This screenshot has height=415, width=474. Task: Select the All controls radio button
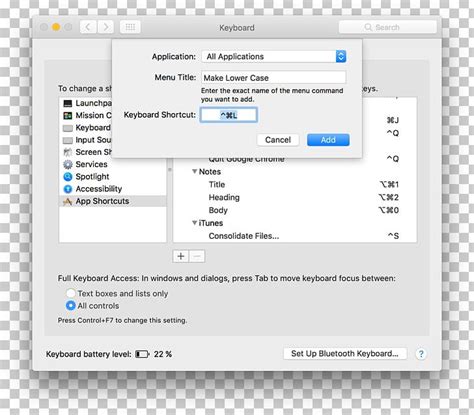click(x=71, y=306)
